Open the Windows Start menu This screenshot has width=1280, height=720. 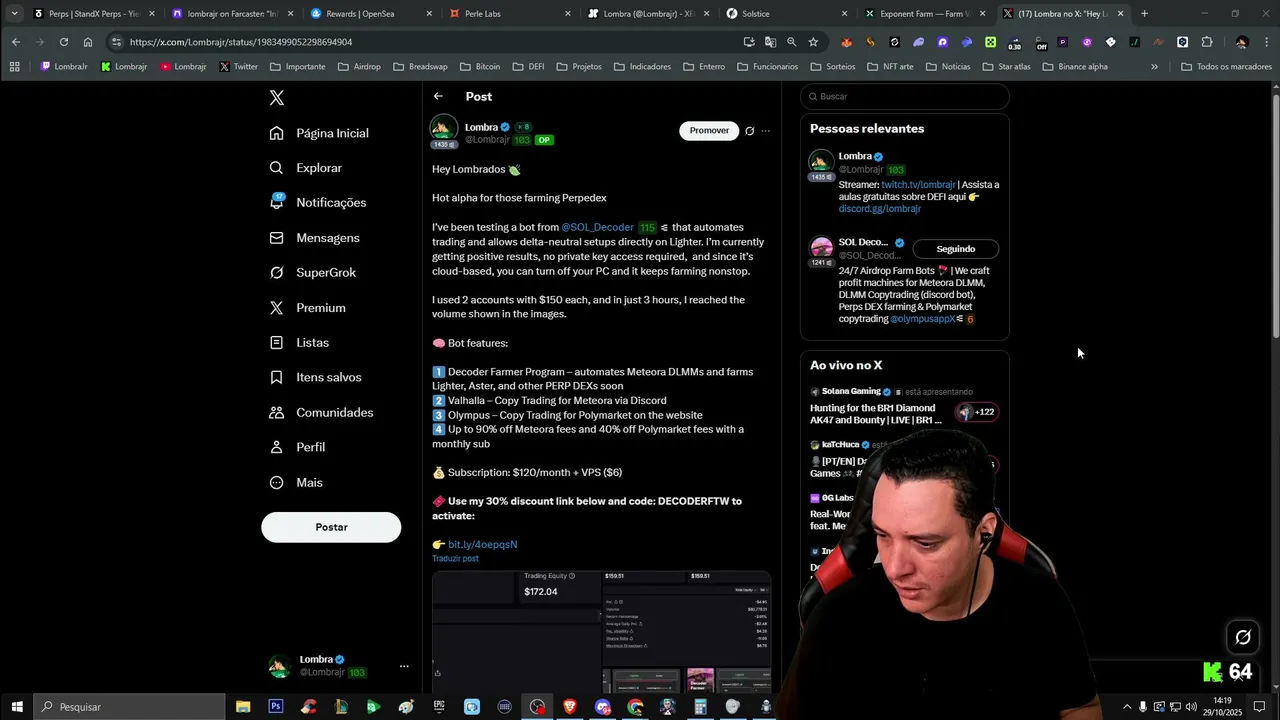(17, 706)
